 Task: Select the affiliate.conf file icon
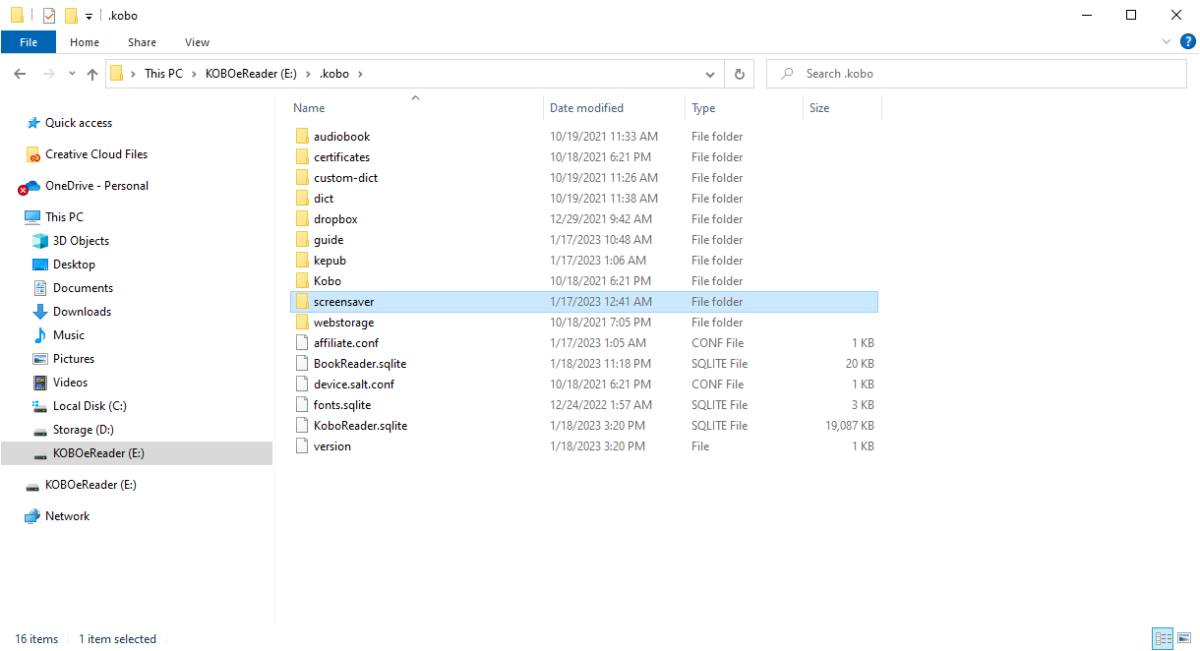(x=303, y=343)
